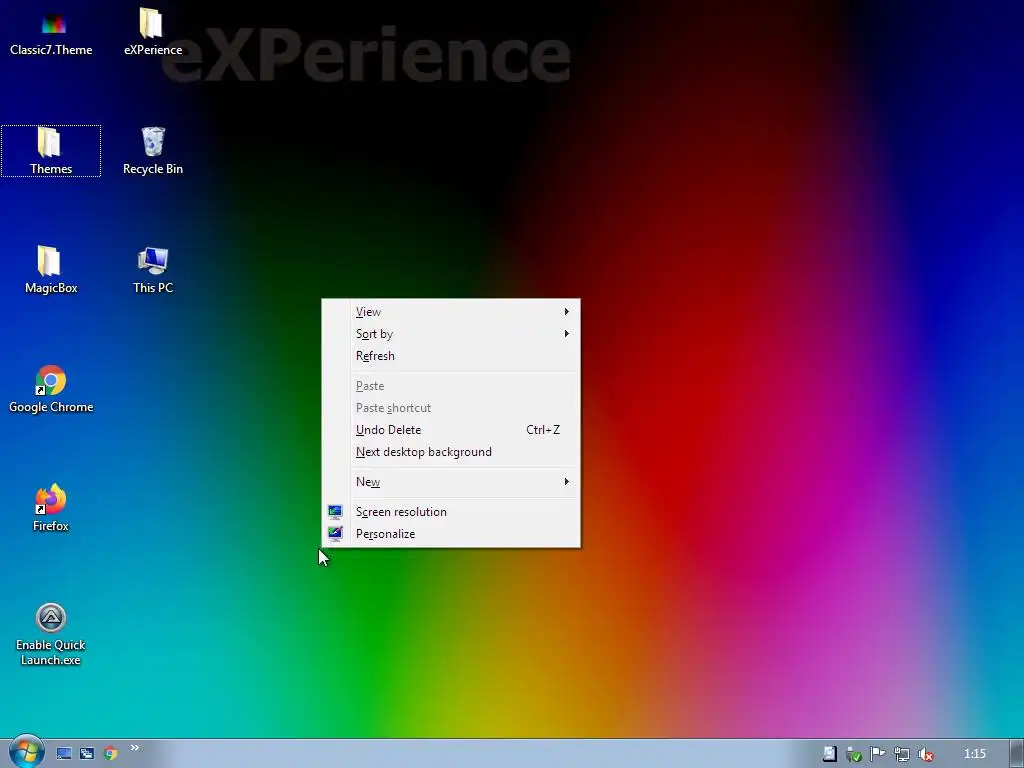The image size is (1024, 768).
Task: Open Screen resolution settings
Action: click(451, 512)
